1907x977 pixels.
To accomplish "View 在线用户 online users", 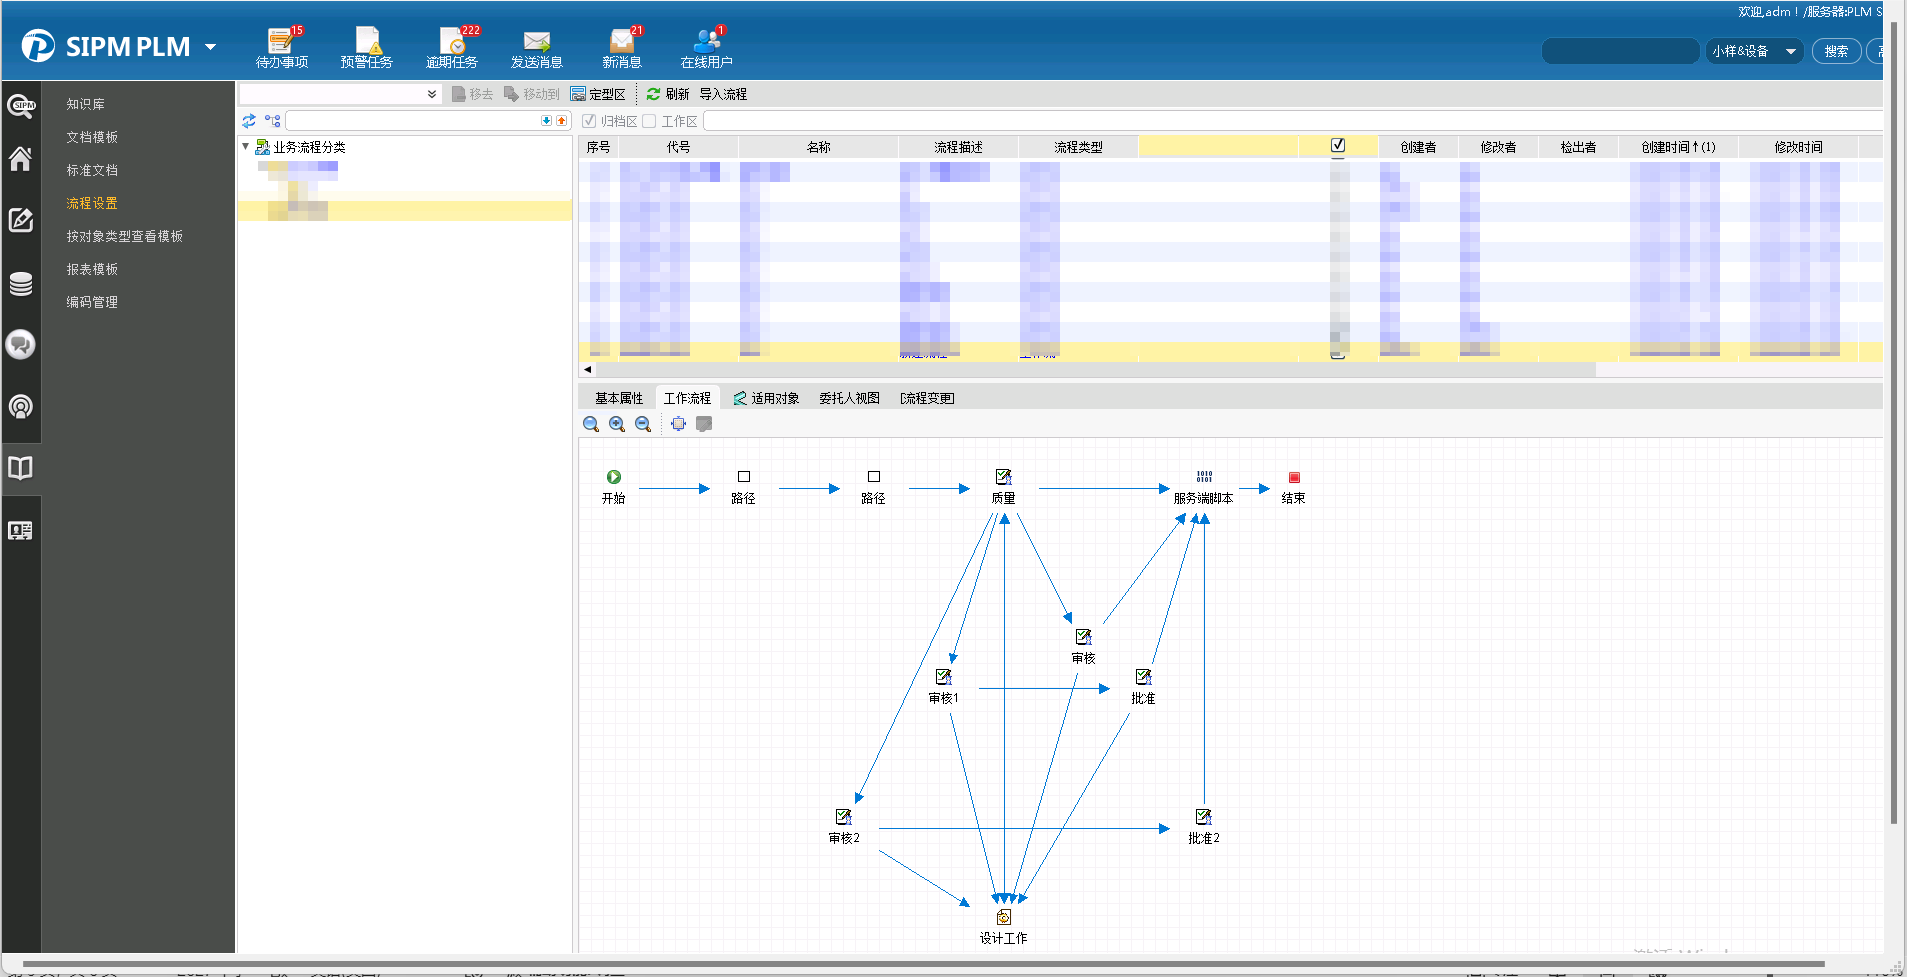I will 706,47.
